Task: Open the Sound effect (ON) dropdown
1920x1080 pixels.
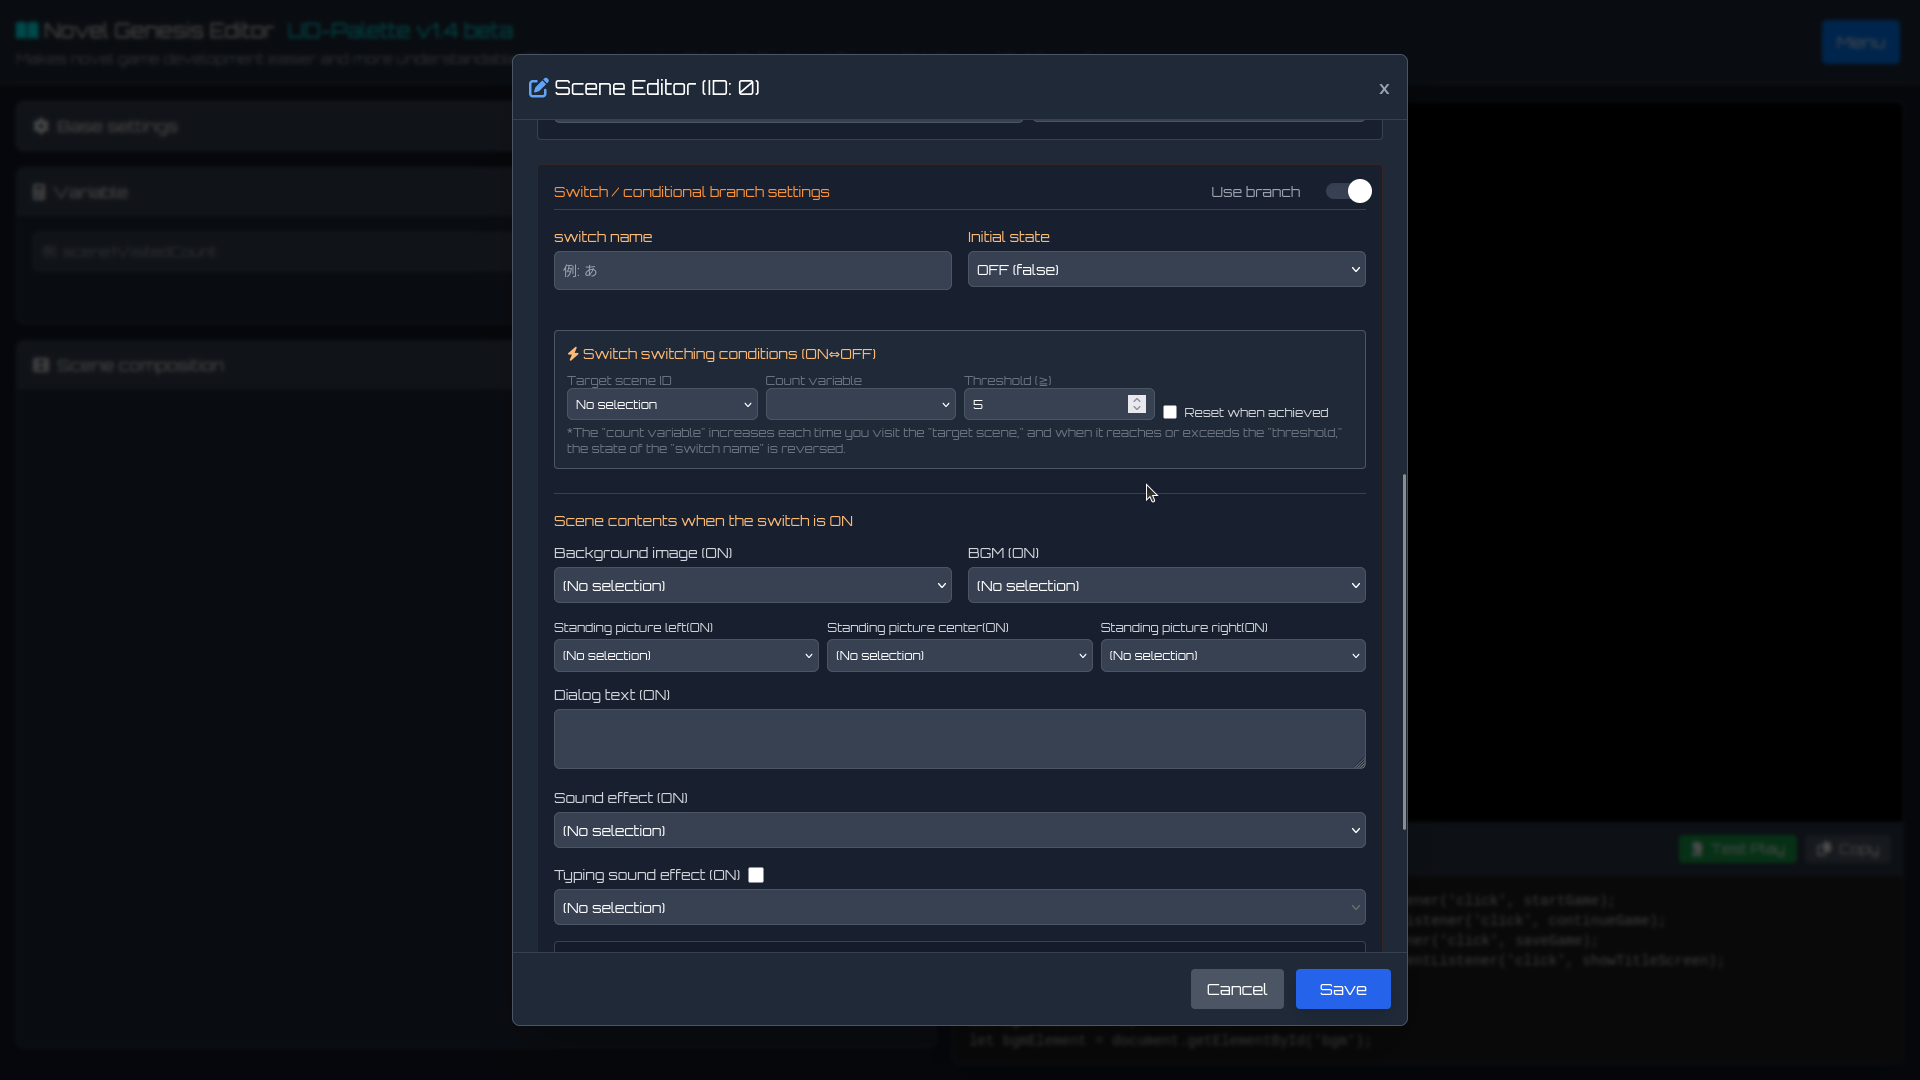Action: (x=959, y=831)
